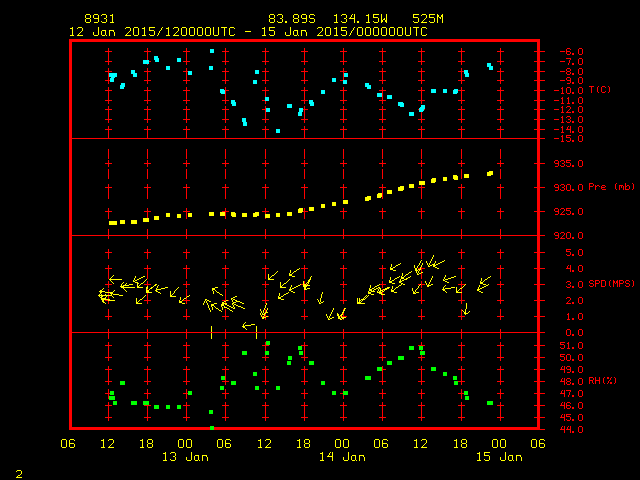Click the T(C) temperature axis label

pyautogui.click(x=600, y=89)
